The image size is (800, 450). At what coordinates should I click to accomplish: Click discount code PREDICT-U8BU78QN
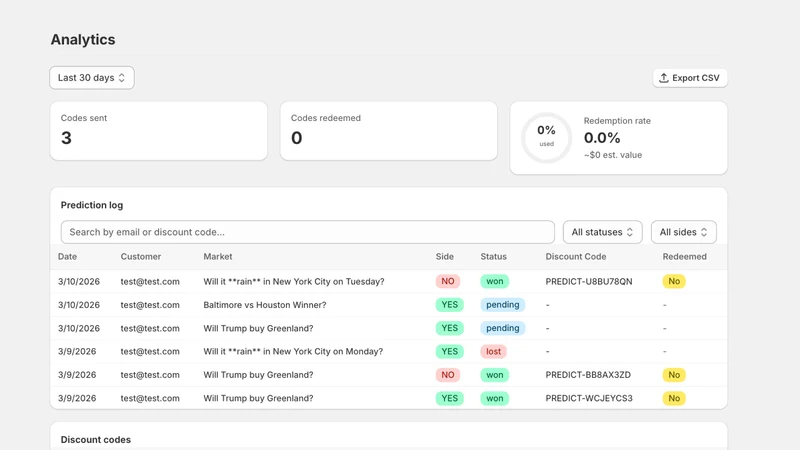coord(589,282)
